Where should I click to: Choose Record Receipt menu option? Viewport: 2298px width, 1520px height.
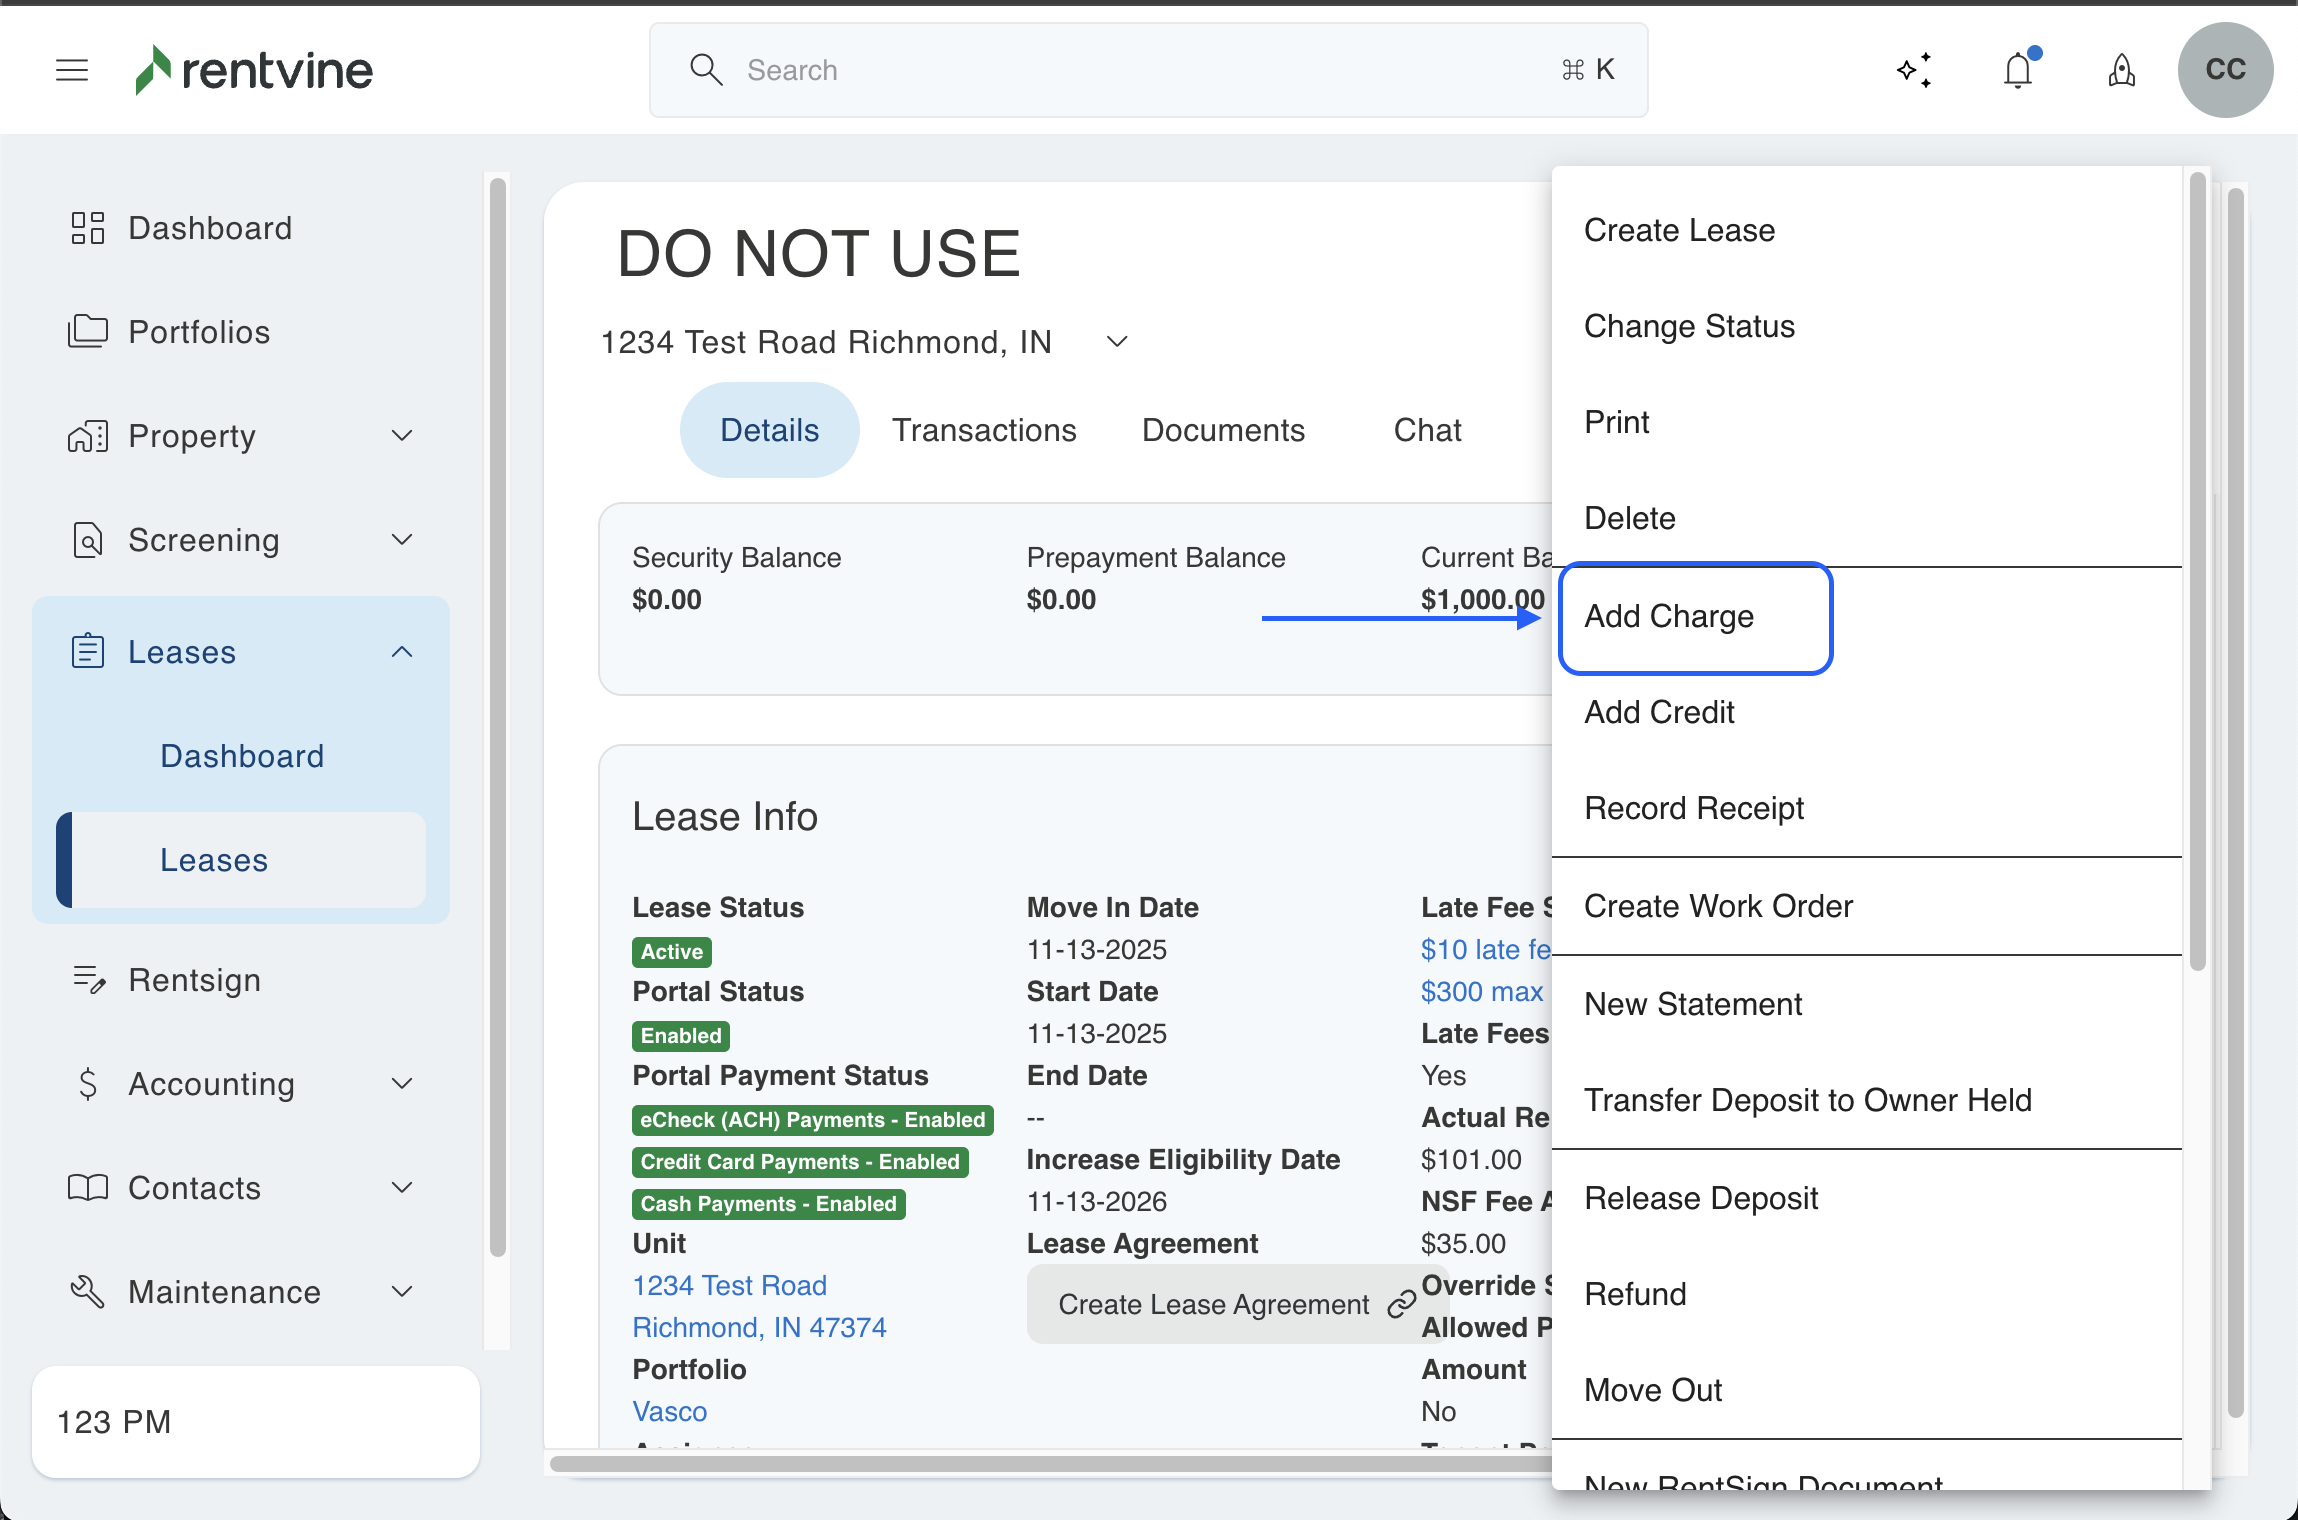point(1694,808)
